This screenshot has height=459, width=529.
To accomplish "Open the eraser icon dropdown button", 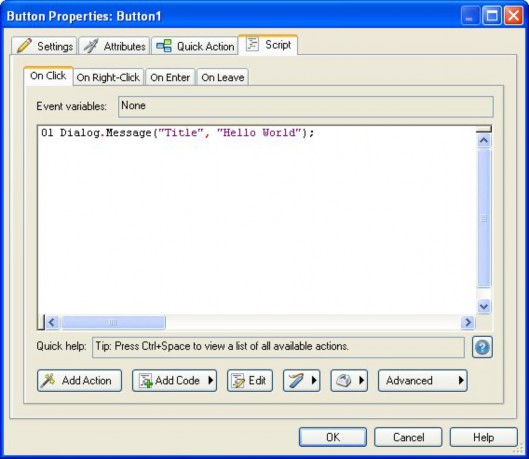I will click(349, 380).
